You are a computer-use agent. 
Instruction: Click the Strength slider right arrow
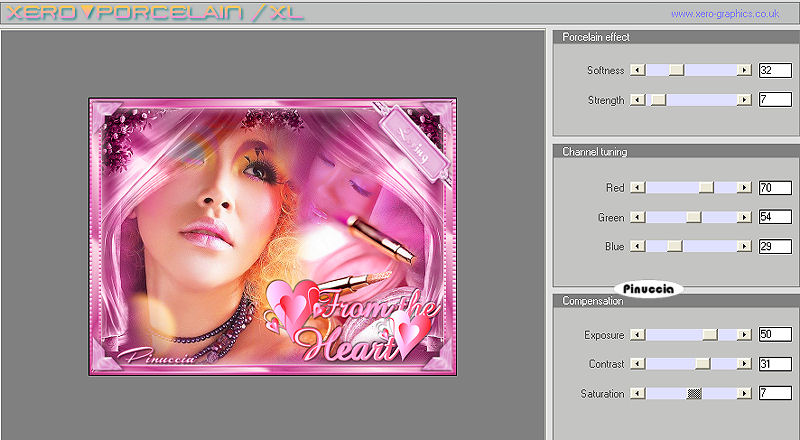(744, 100)
